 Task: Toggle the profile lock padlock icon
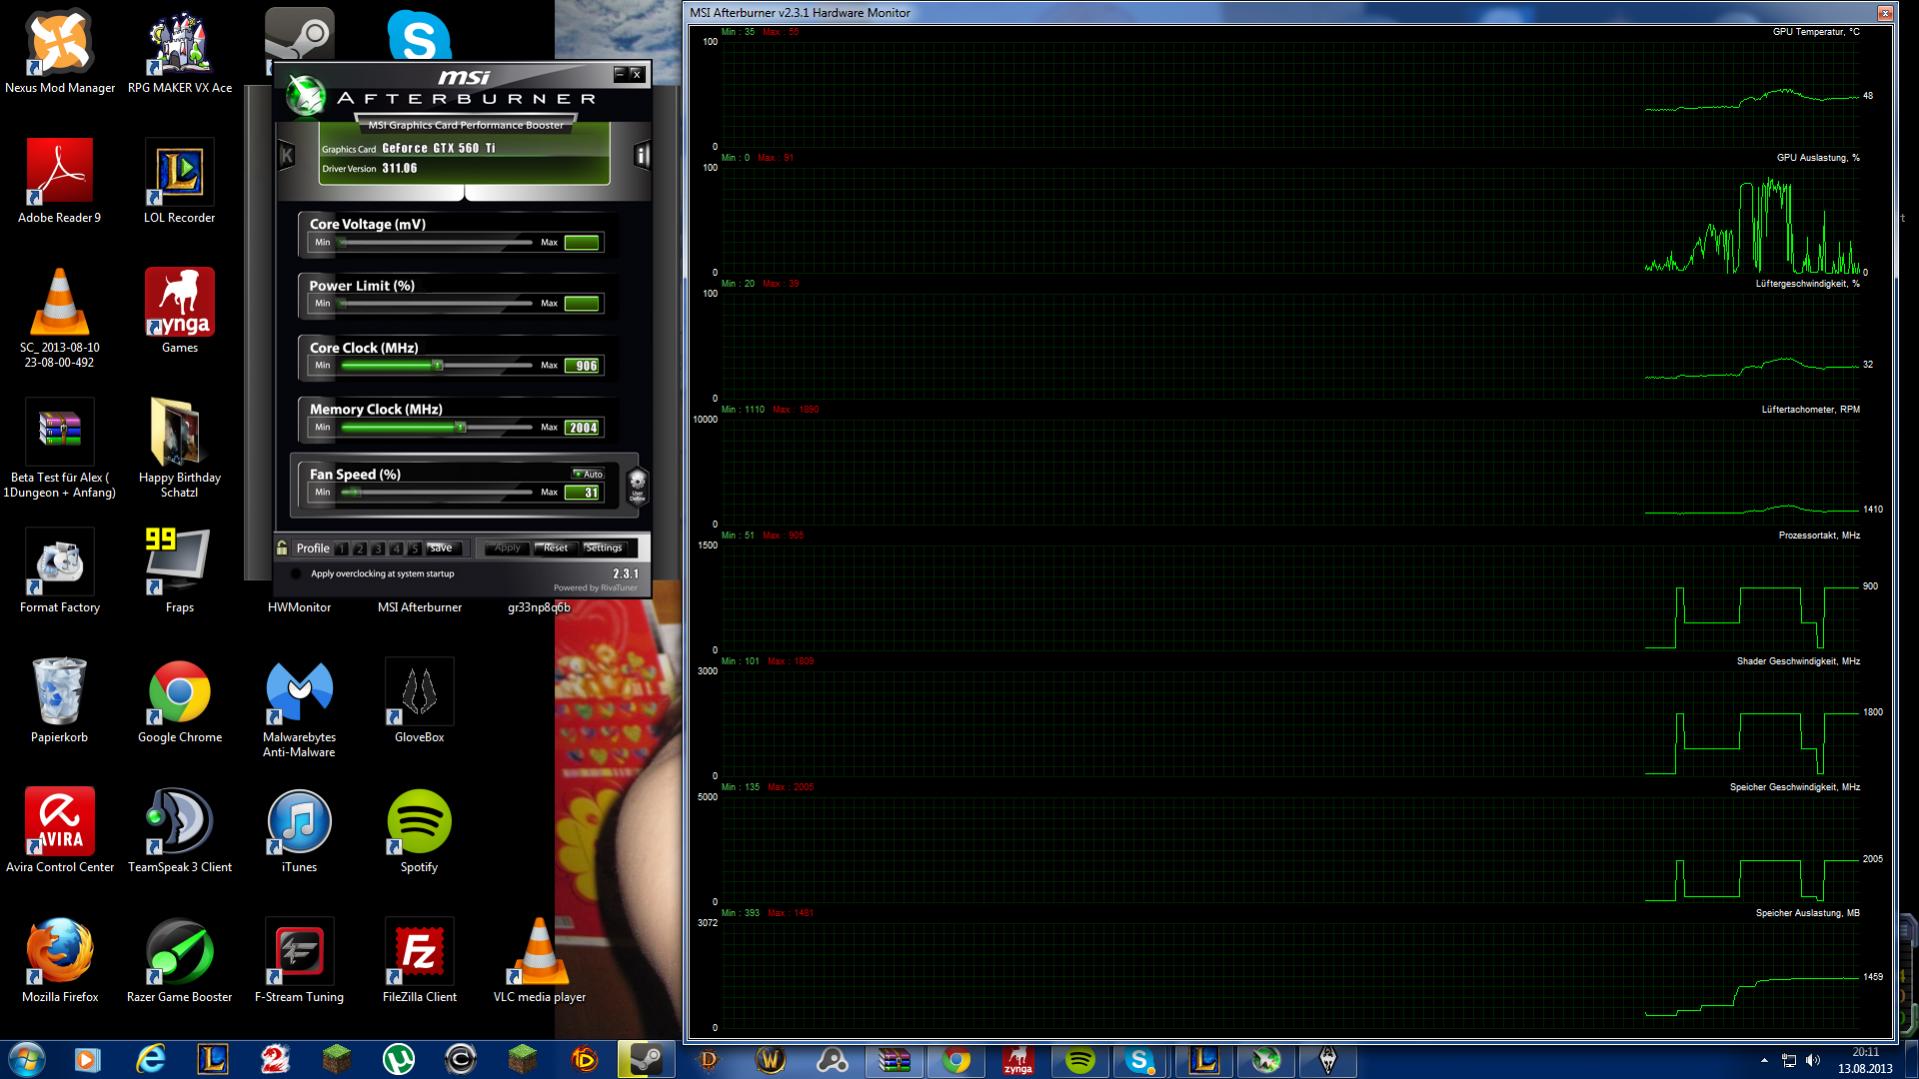[282, 547]
